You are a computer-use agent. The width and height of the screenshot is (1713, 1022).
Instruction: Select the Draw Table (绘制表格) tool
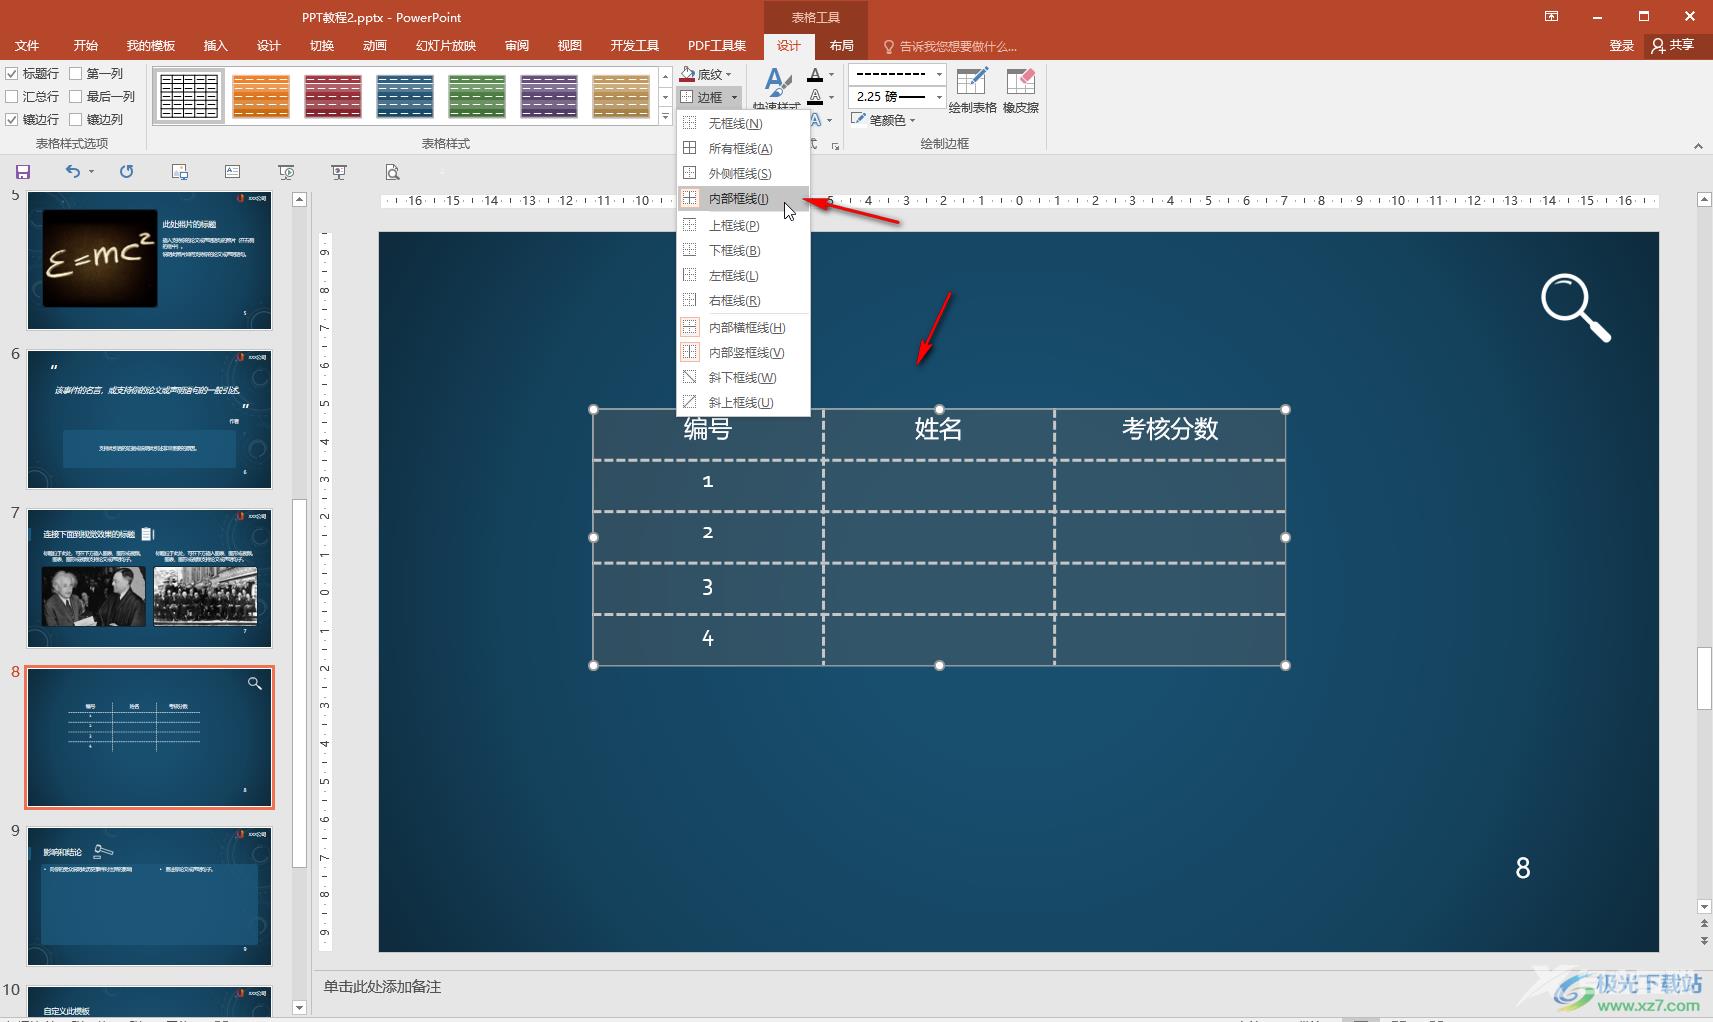(x=972, y=91)
